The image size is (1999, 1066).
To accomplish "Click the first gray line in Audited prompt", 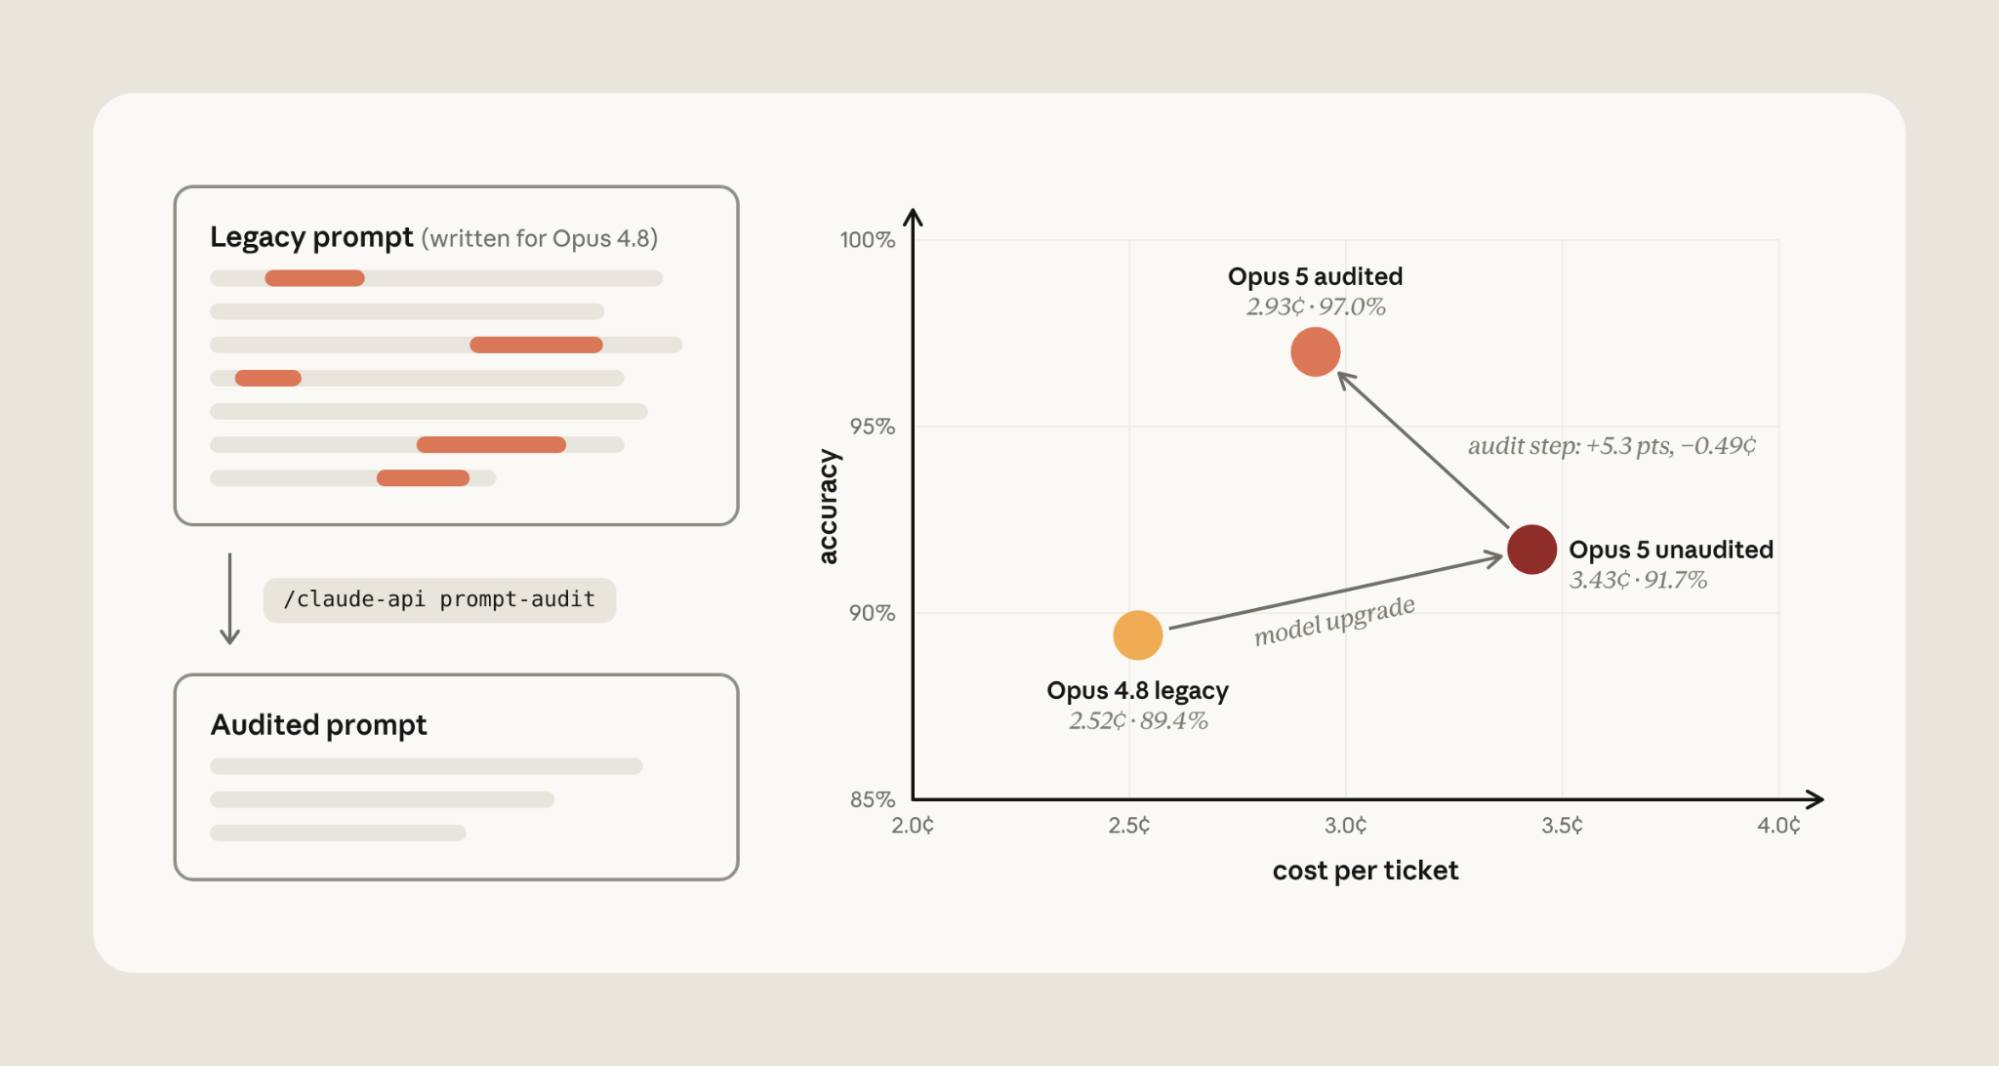I will (x=426, y=766).
